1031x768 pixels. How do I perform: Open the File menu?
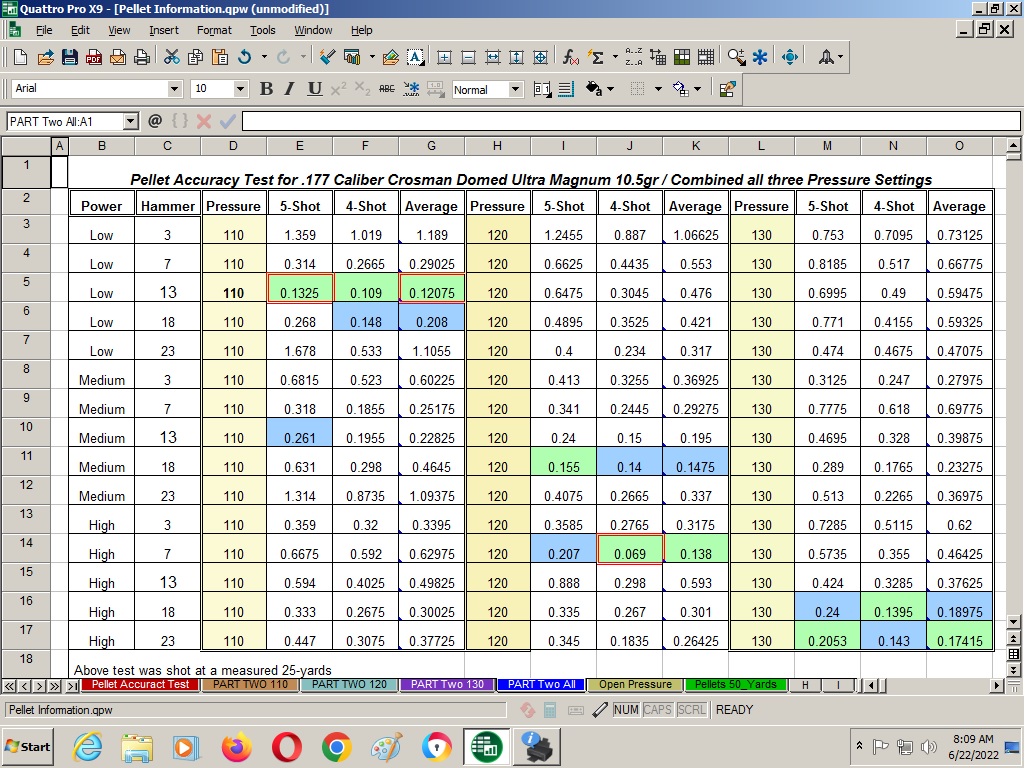point(44,30)
